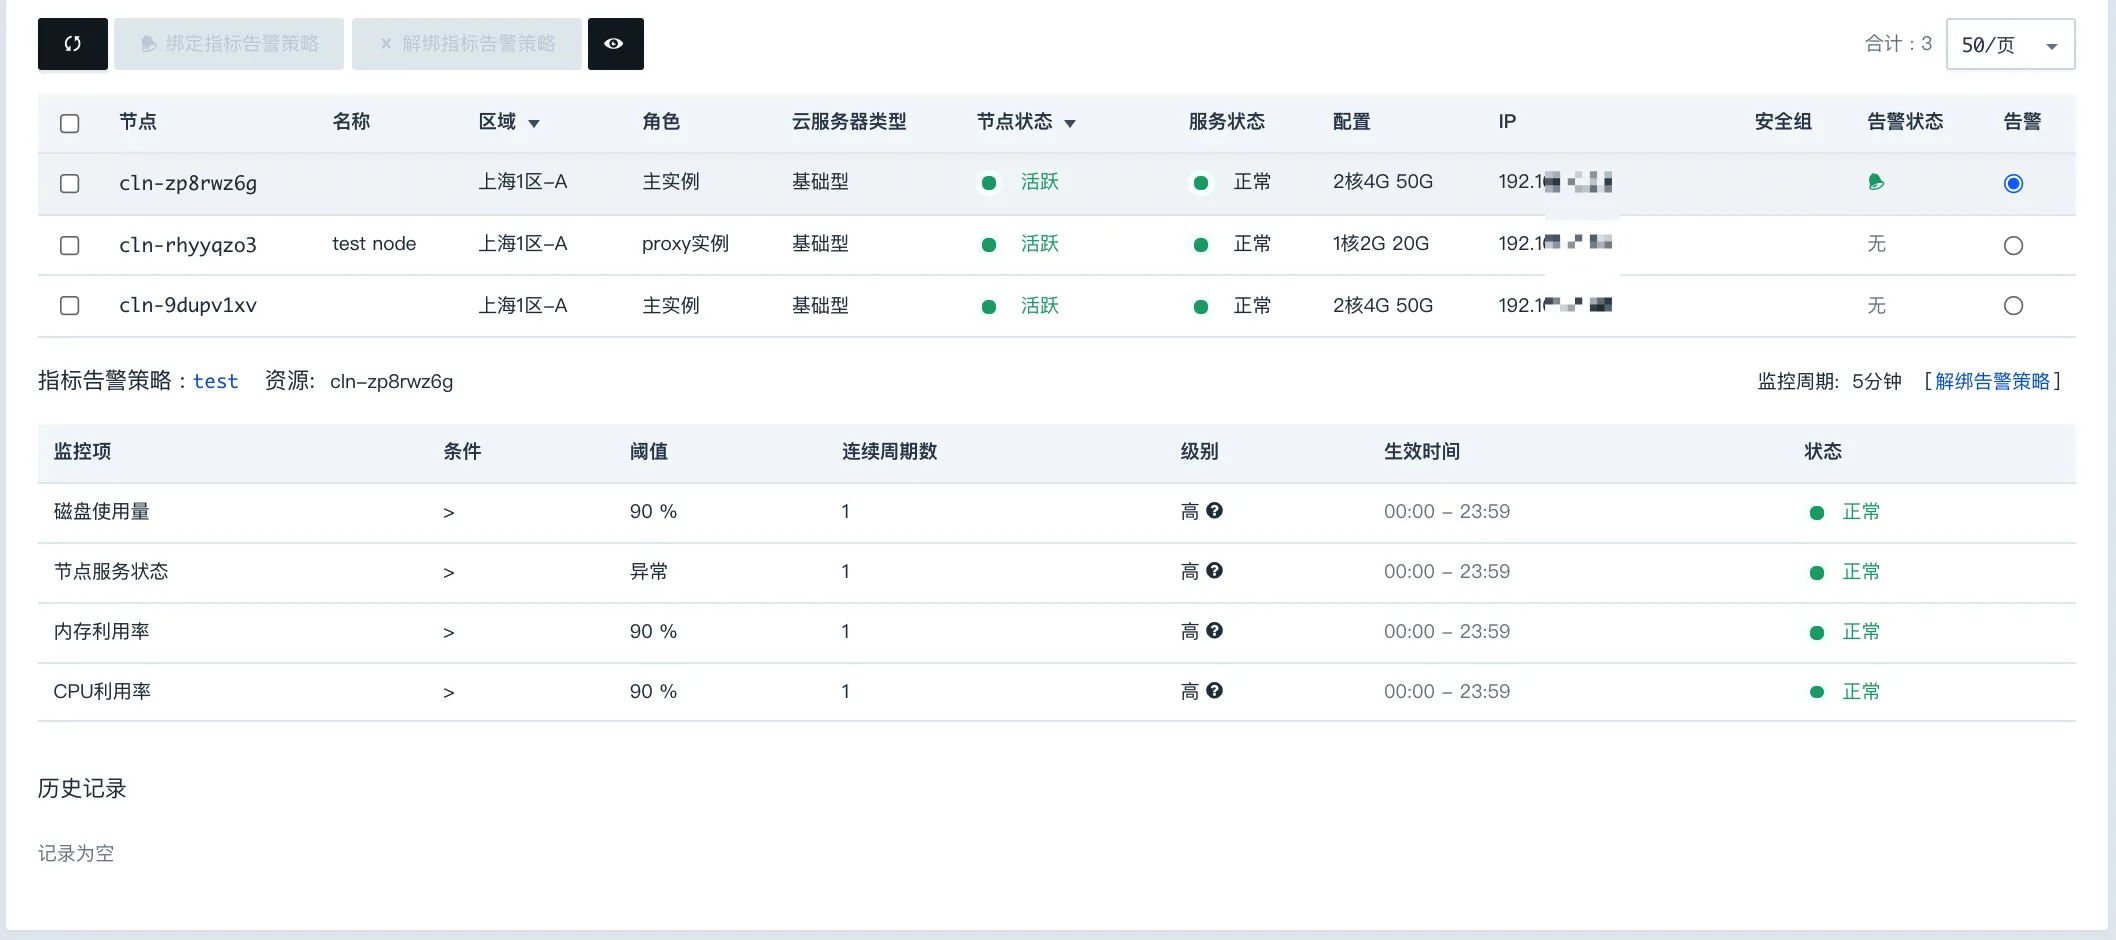
Task: Open the 节点状态 filter dropdown
Action: pyautogui.click(x=1070, y=123)
